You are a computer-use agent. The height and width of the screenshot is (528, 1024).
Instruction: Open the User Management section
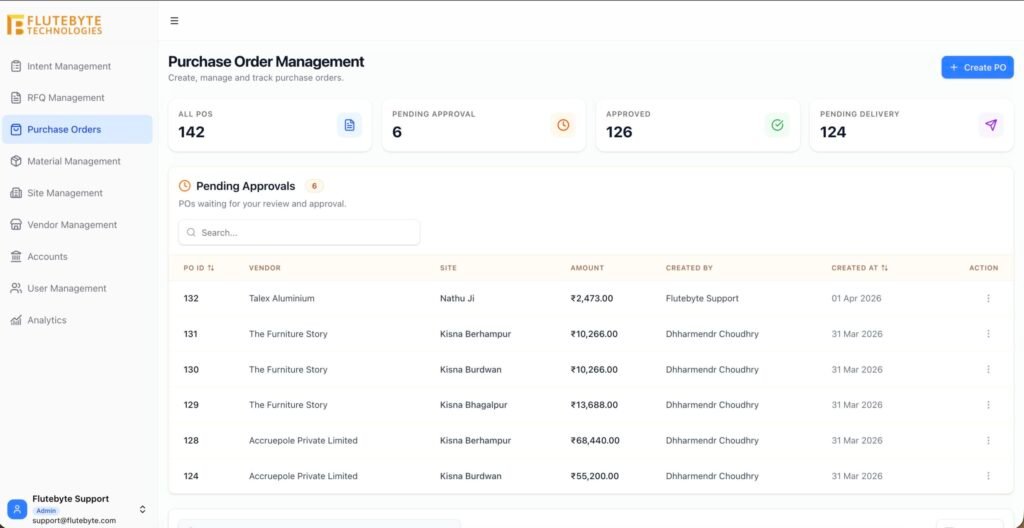point(77,288)
